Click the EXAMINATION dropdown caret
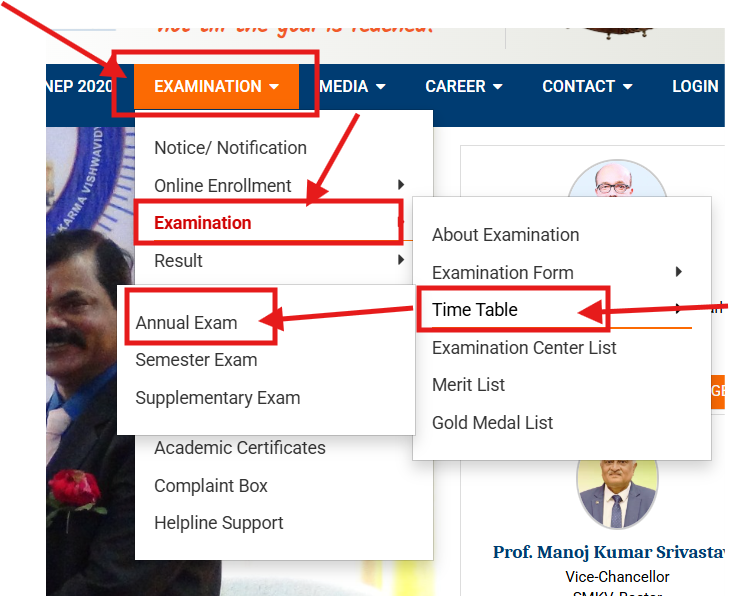 (x=274, y=87)
